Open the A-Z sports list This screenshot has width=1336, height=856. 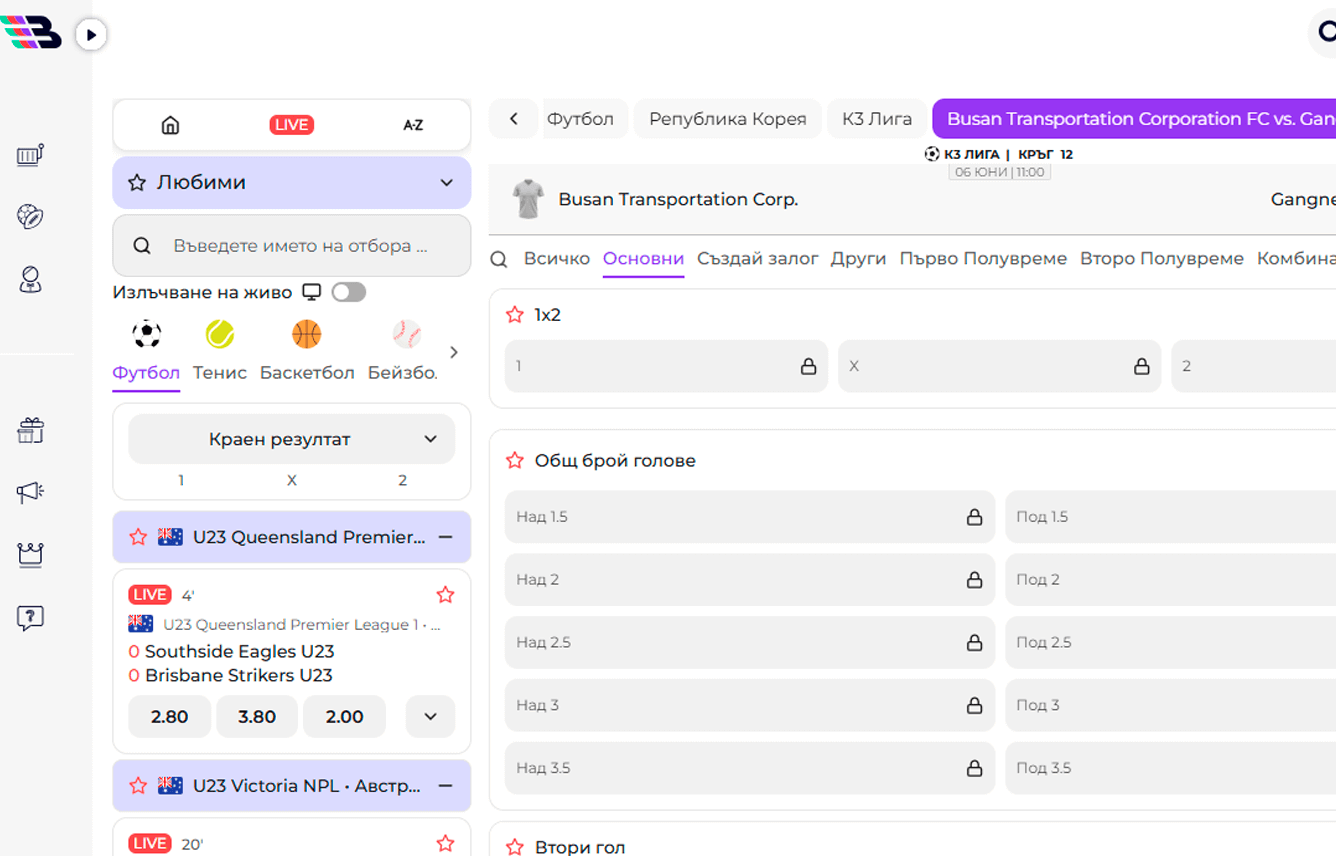[413, 125]
